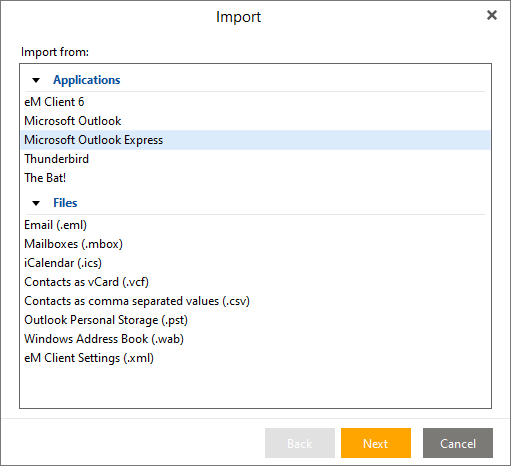Click the orange Next button
This screenshot has width=511, height=466.
click(376, 443)
